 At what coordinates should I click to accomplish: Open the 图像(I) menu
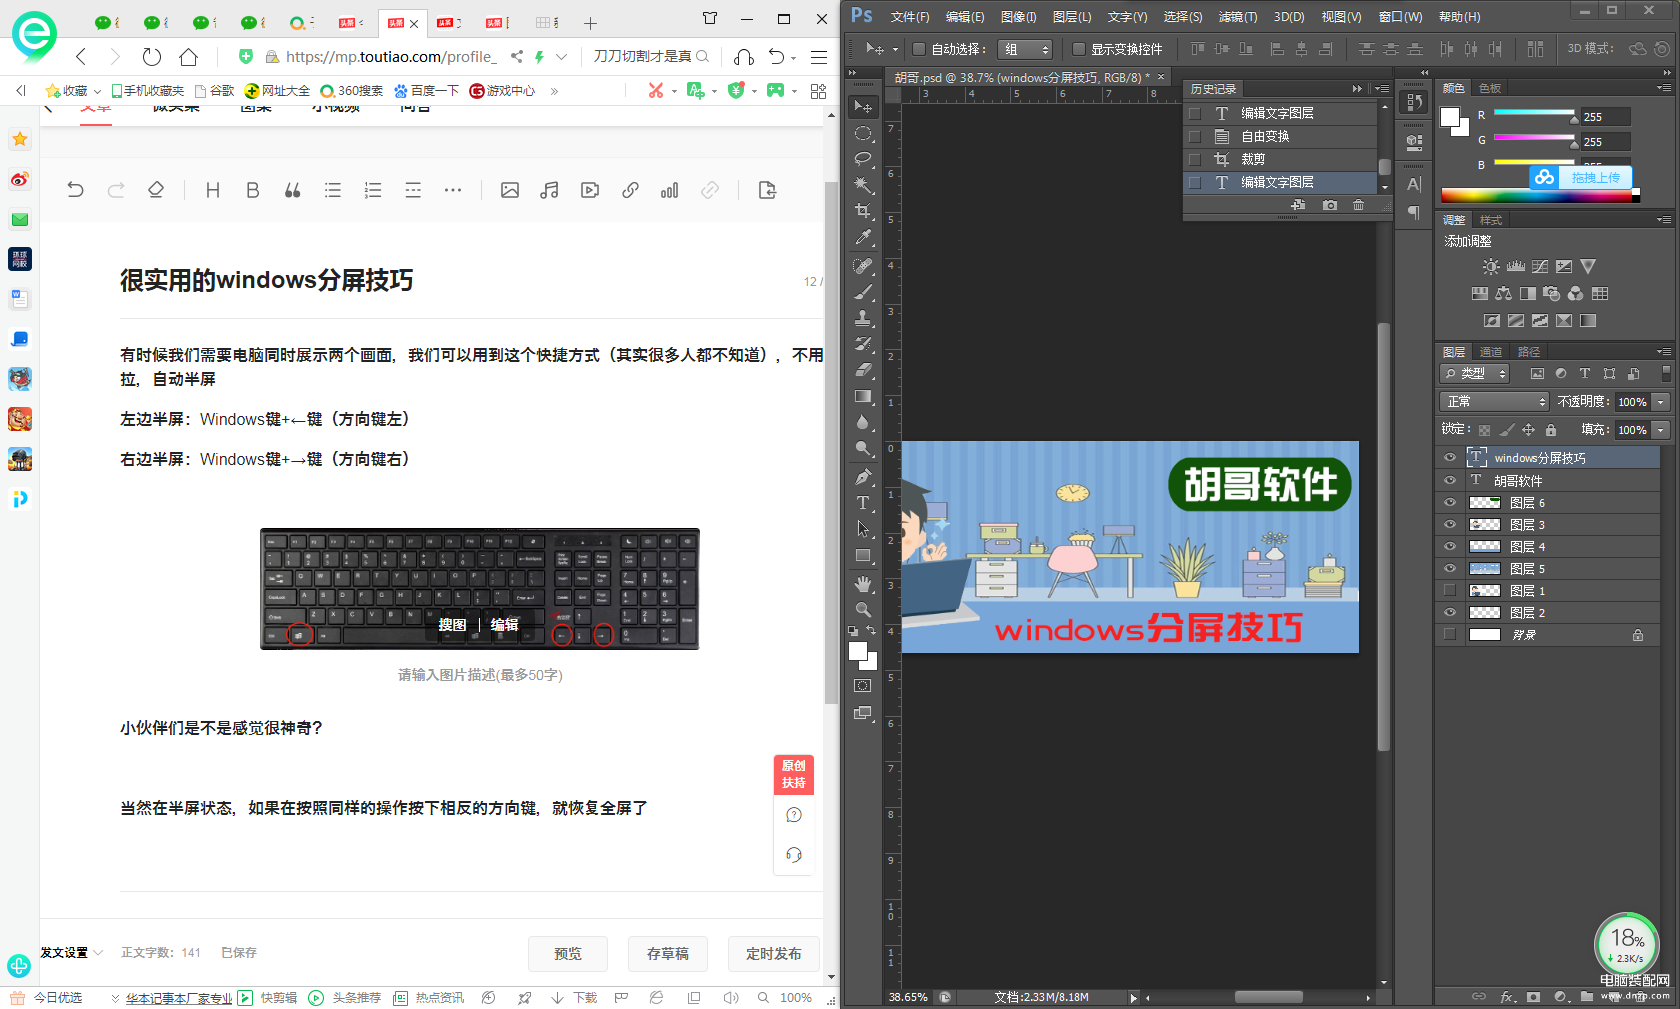point(1018,17)
